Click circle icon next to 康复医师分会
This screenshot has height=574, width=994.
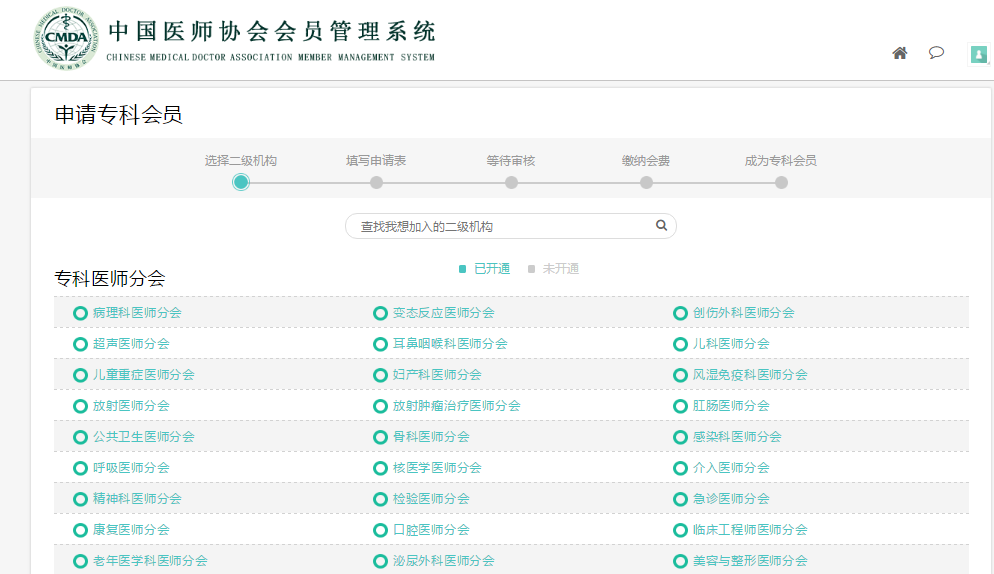click(81, 530)
